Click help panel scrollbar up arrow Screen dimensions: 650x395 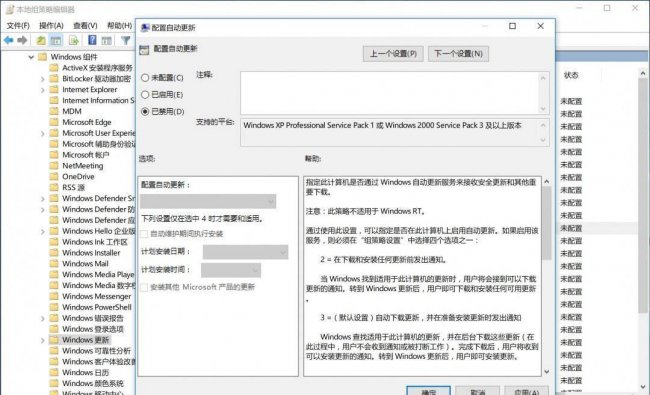547,182
